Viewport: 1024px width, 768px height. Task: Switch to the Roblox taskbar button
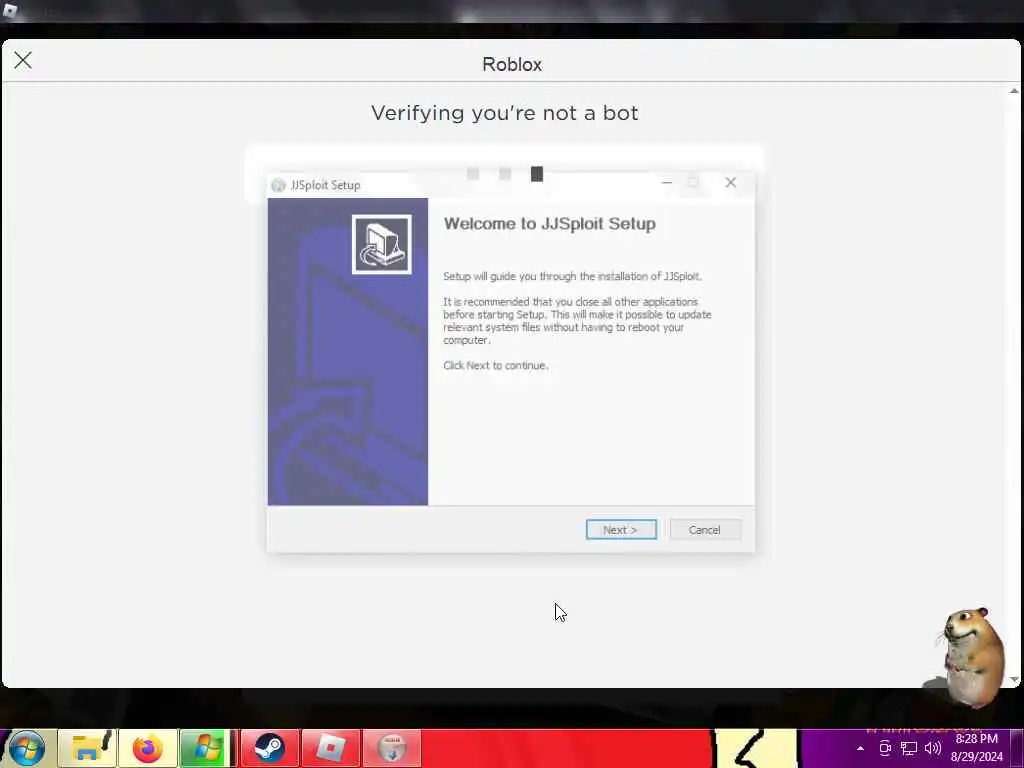click(330, 748)
